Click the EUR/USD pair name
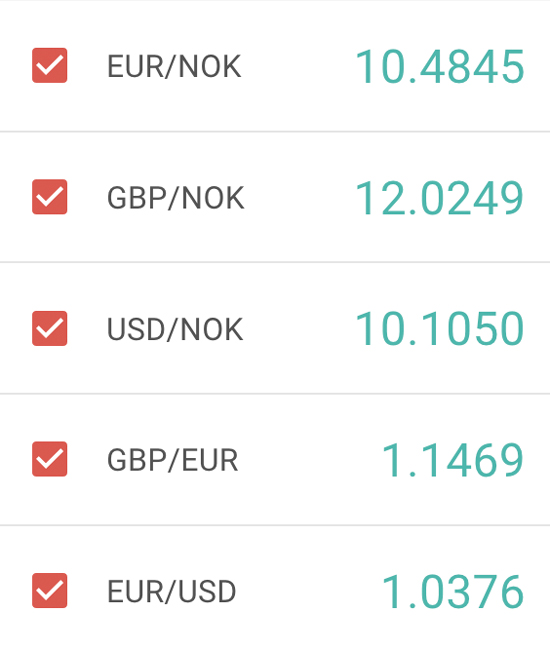Screen dimensions: 550x650 [172, 592]
